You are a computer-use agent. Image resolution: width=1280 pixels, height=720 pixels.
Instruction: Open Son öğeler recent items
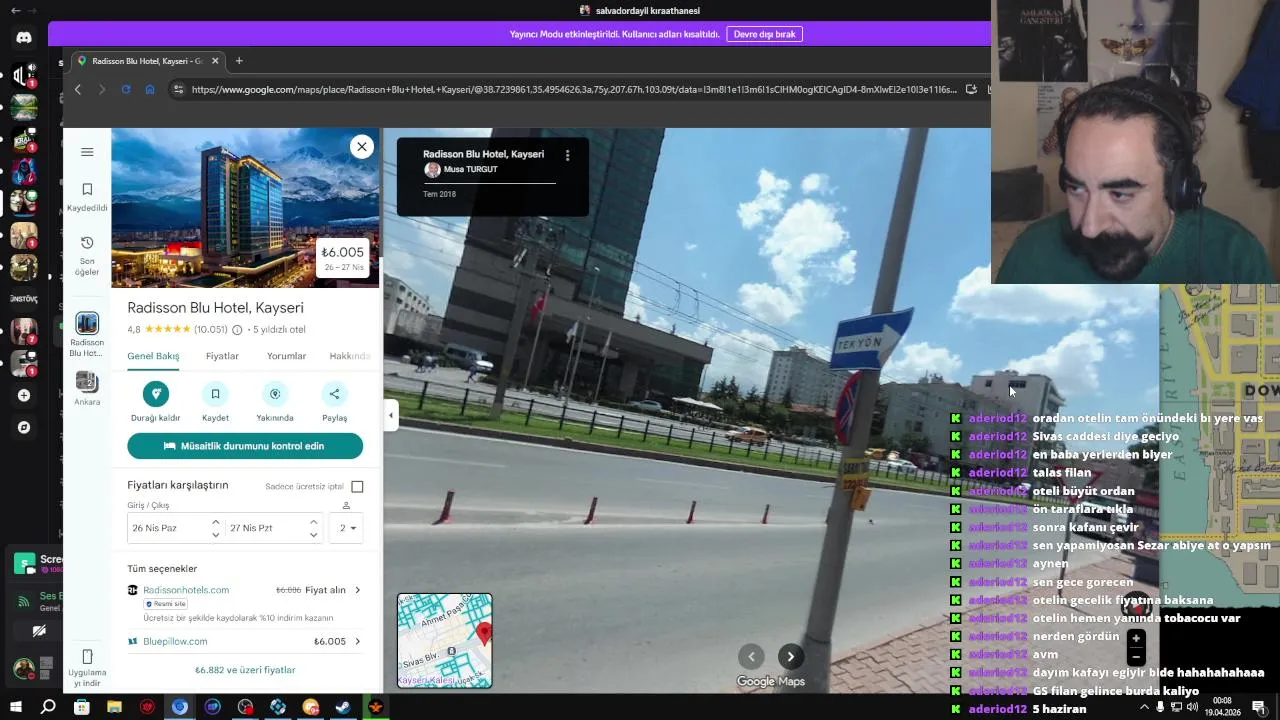coord(87,256)
